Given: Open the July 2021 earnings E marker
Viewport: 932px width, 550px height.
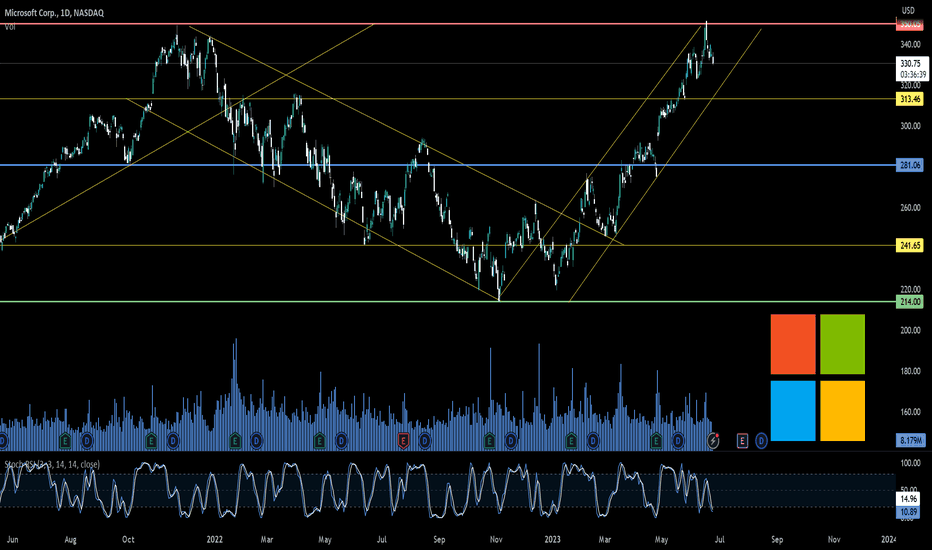Looking at the screenshot, I should click(x=65, y=441).
